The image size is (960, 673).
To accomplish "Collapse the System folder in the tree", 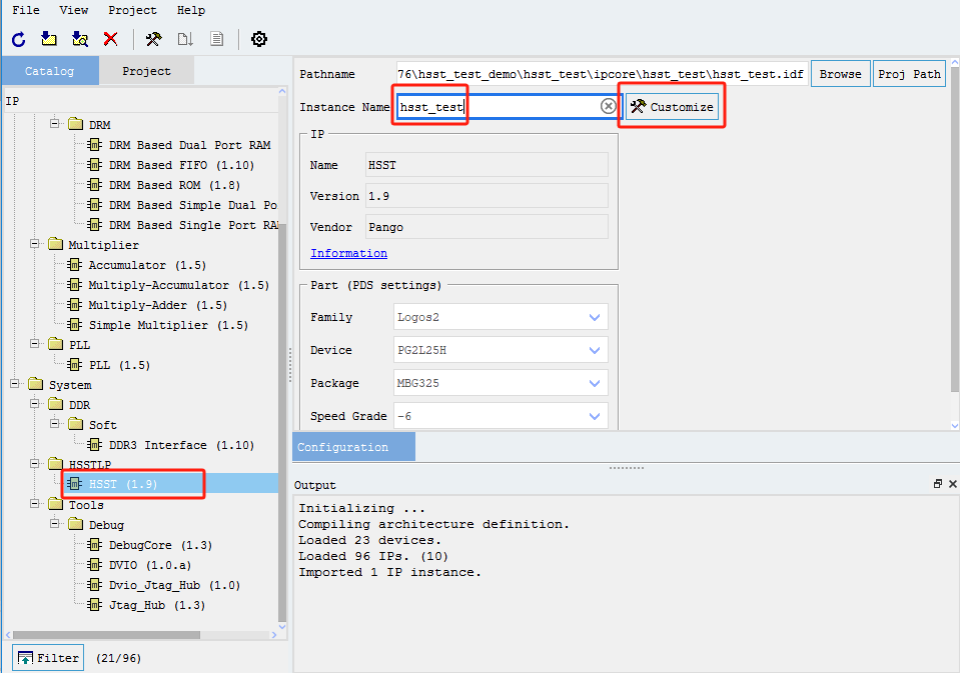I will (x=15, y=384).
